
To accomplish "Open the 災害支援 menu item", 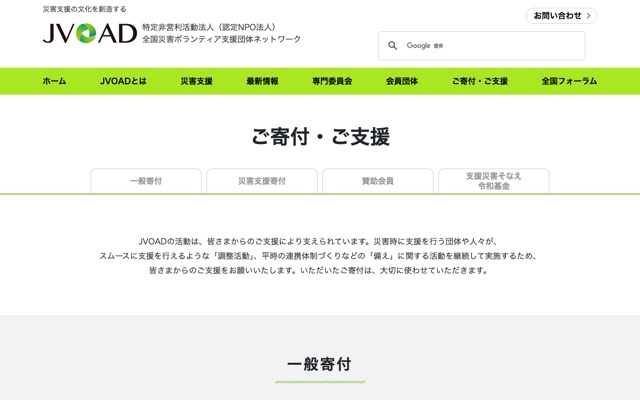I will [196, 81].
